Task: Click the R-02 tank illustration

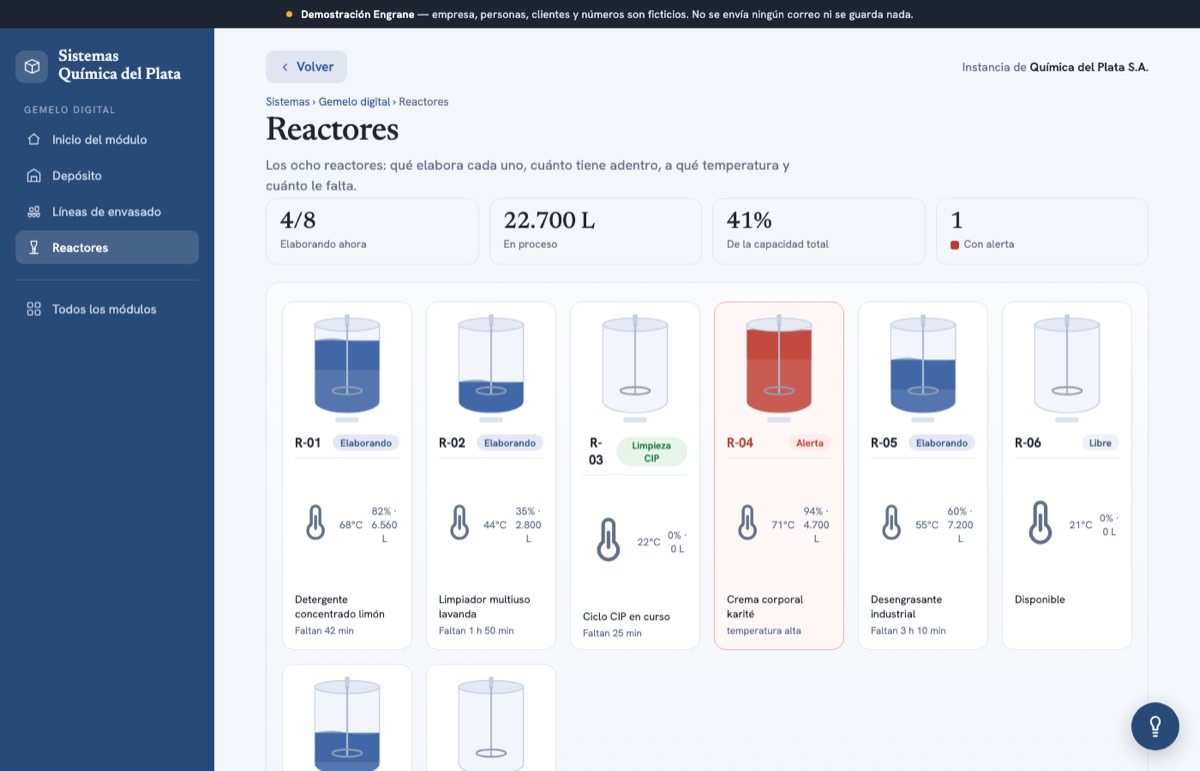Action: (491, 367)
